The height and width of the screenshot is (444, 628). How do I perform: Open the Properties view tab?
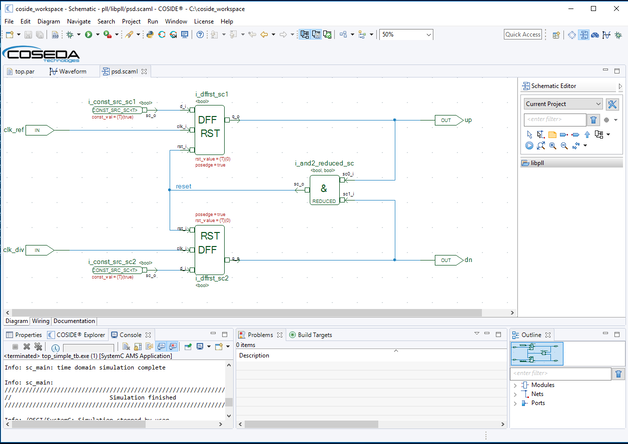(24, 335)
